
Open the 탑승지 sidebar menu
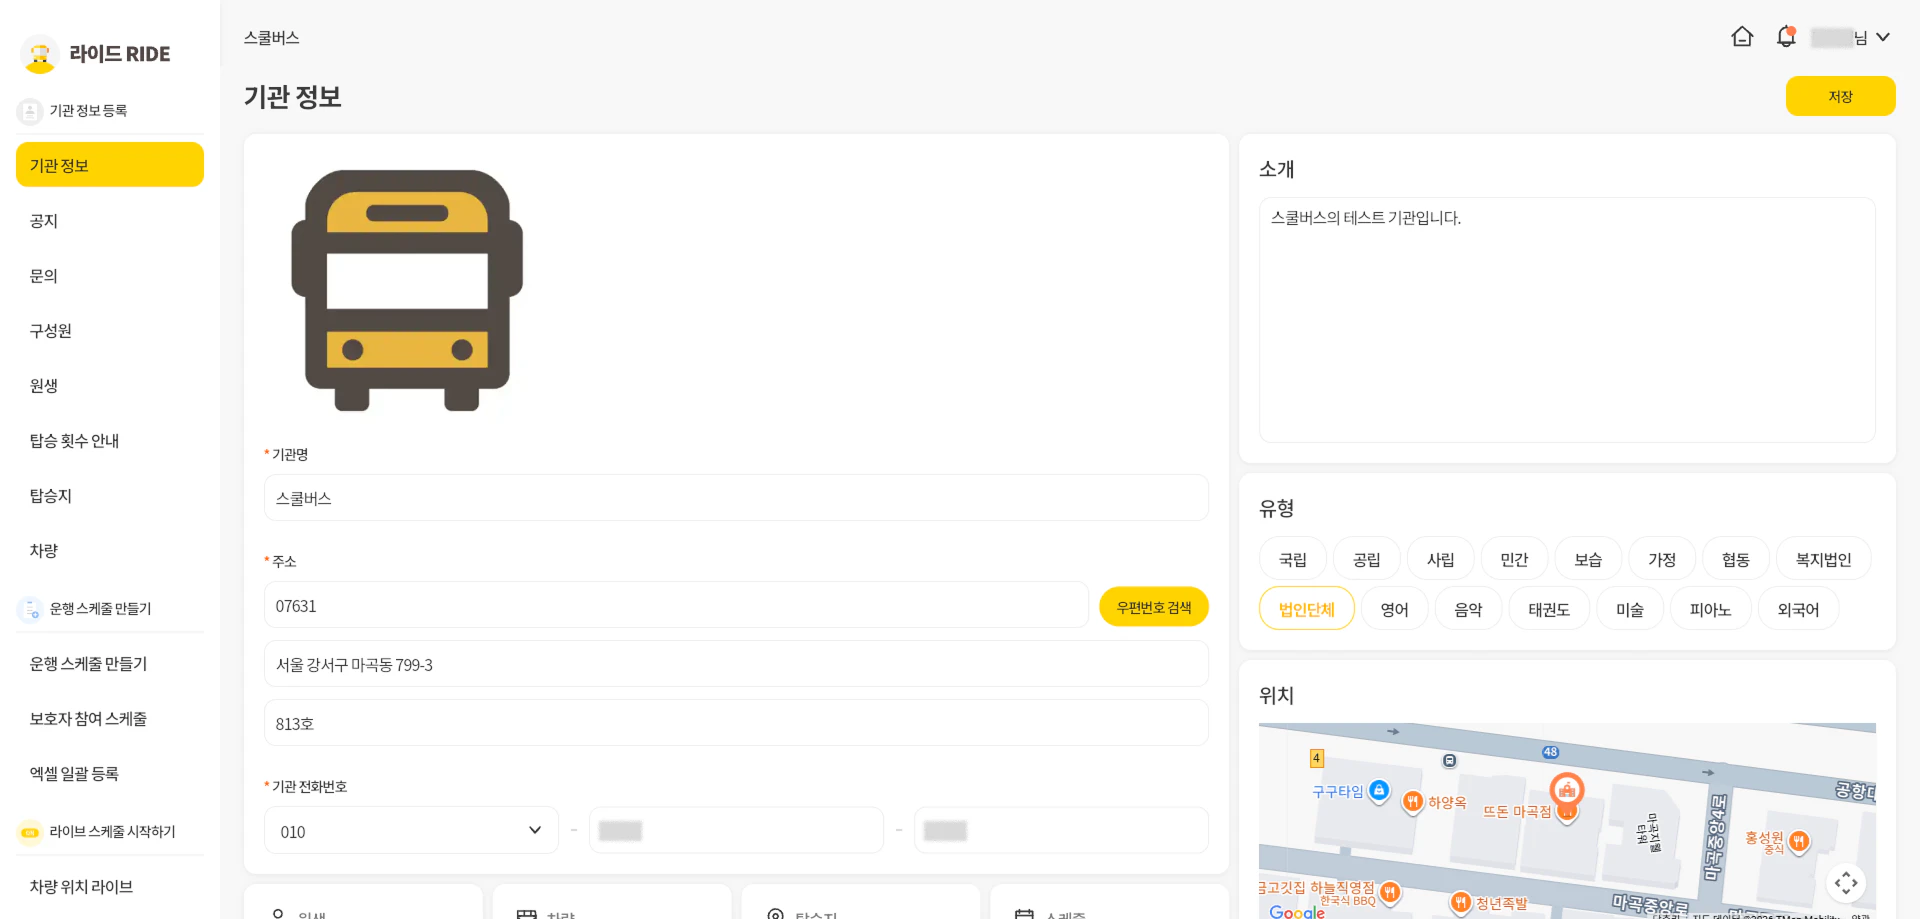coord(51,496)
